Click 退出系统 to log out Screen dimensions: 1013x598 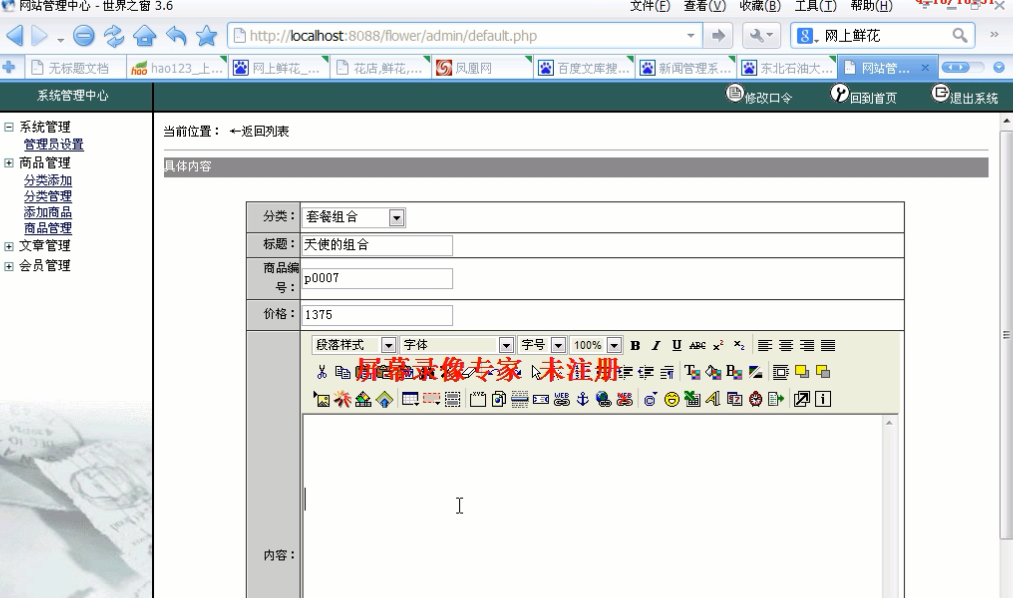[965, 96]
